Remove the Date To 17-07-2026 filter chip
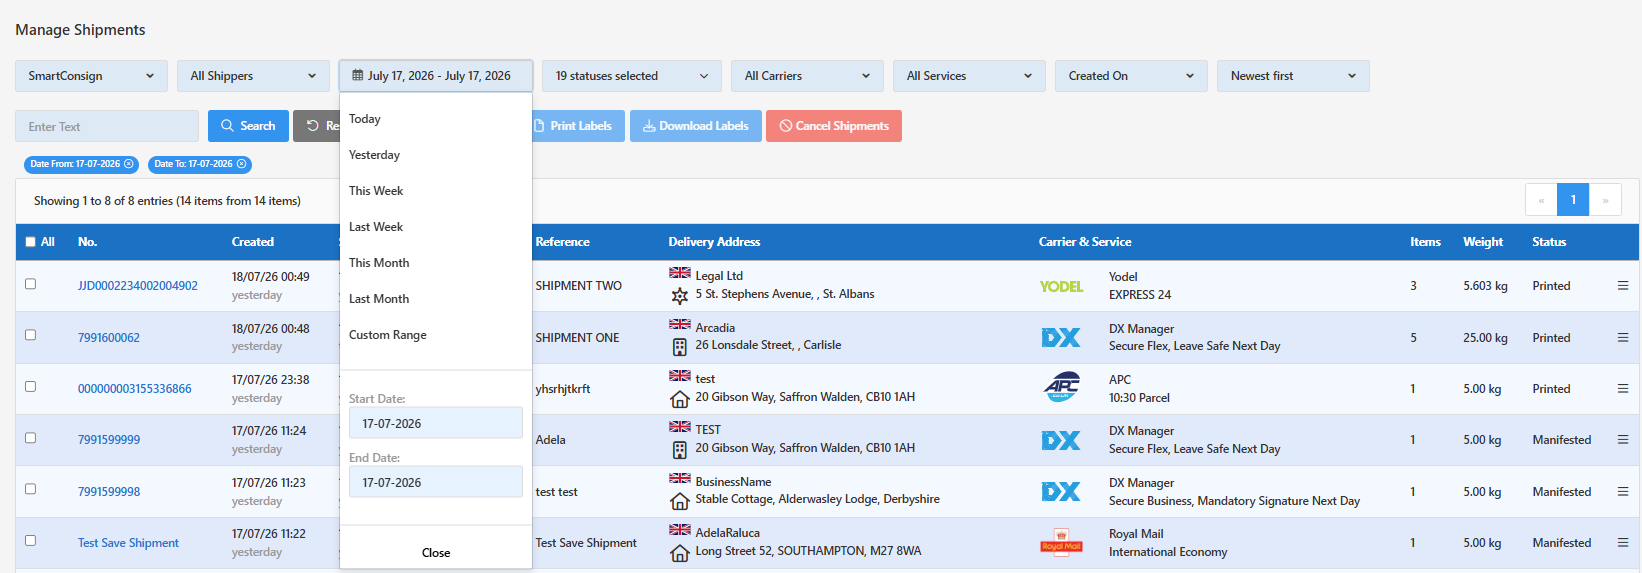1642x573 pixels. (x=241, y=164)
